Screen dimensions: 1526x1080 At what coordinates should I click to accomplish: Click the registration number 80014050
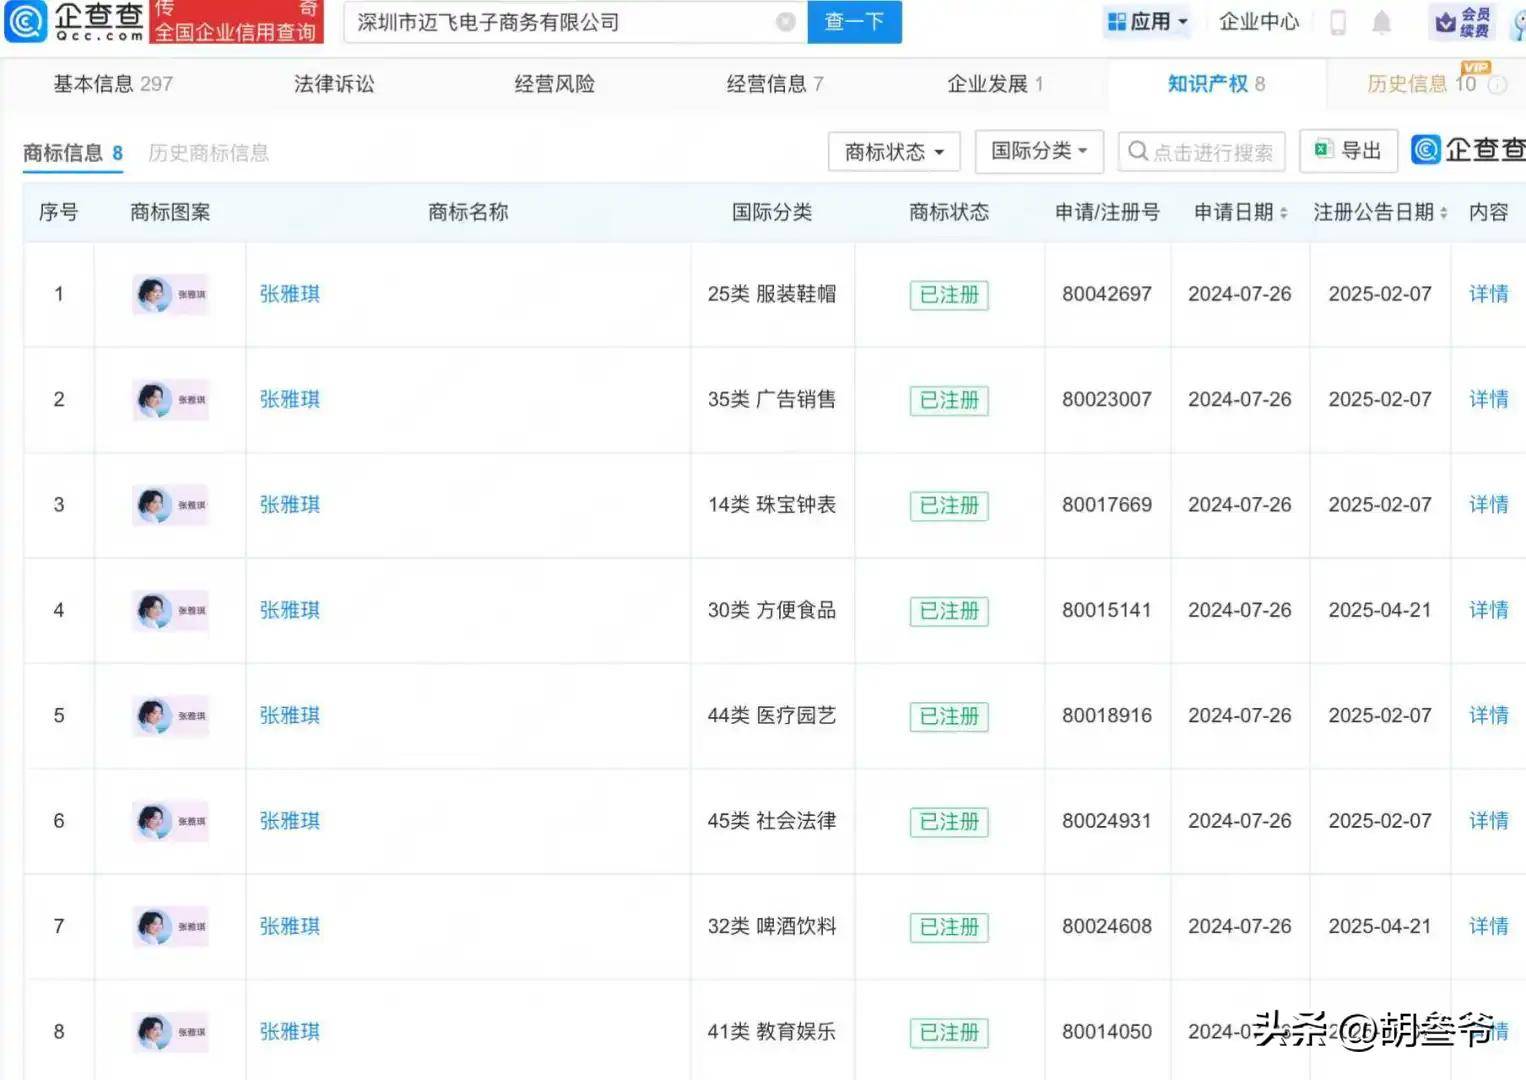click(x=1107, y=1032)
